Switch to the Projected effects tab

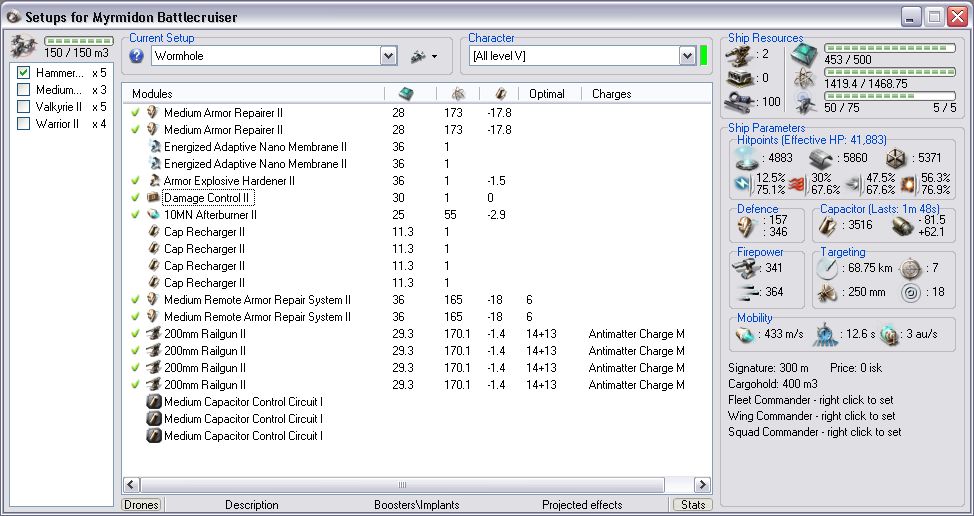582,505
